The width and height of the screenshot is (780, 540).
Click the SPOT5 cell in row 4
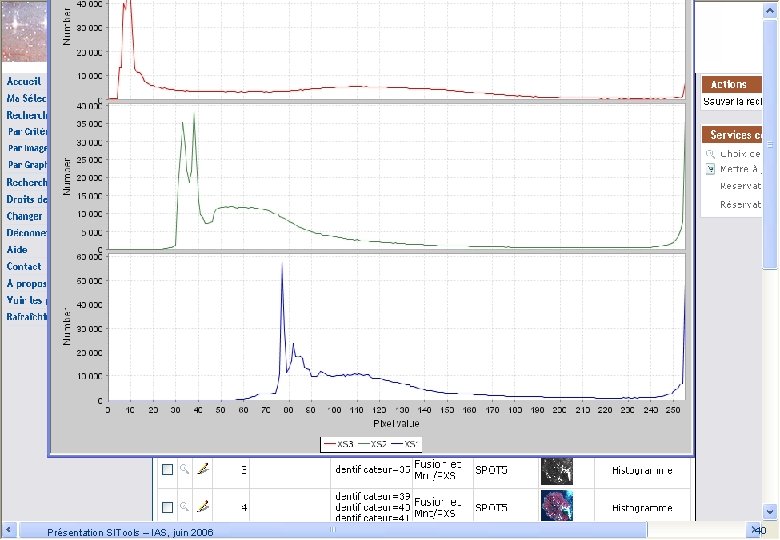pyautogui.click(x=491, y=508)
